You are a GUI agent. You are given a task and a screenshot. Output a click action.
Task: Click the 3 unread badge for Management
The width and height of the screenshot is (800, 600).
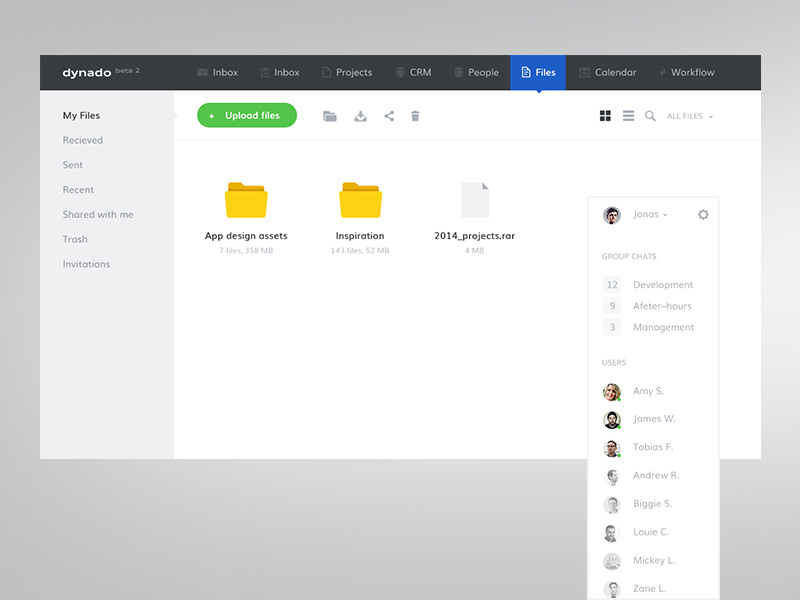point(612,327)
